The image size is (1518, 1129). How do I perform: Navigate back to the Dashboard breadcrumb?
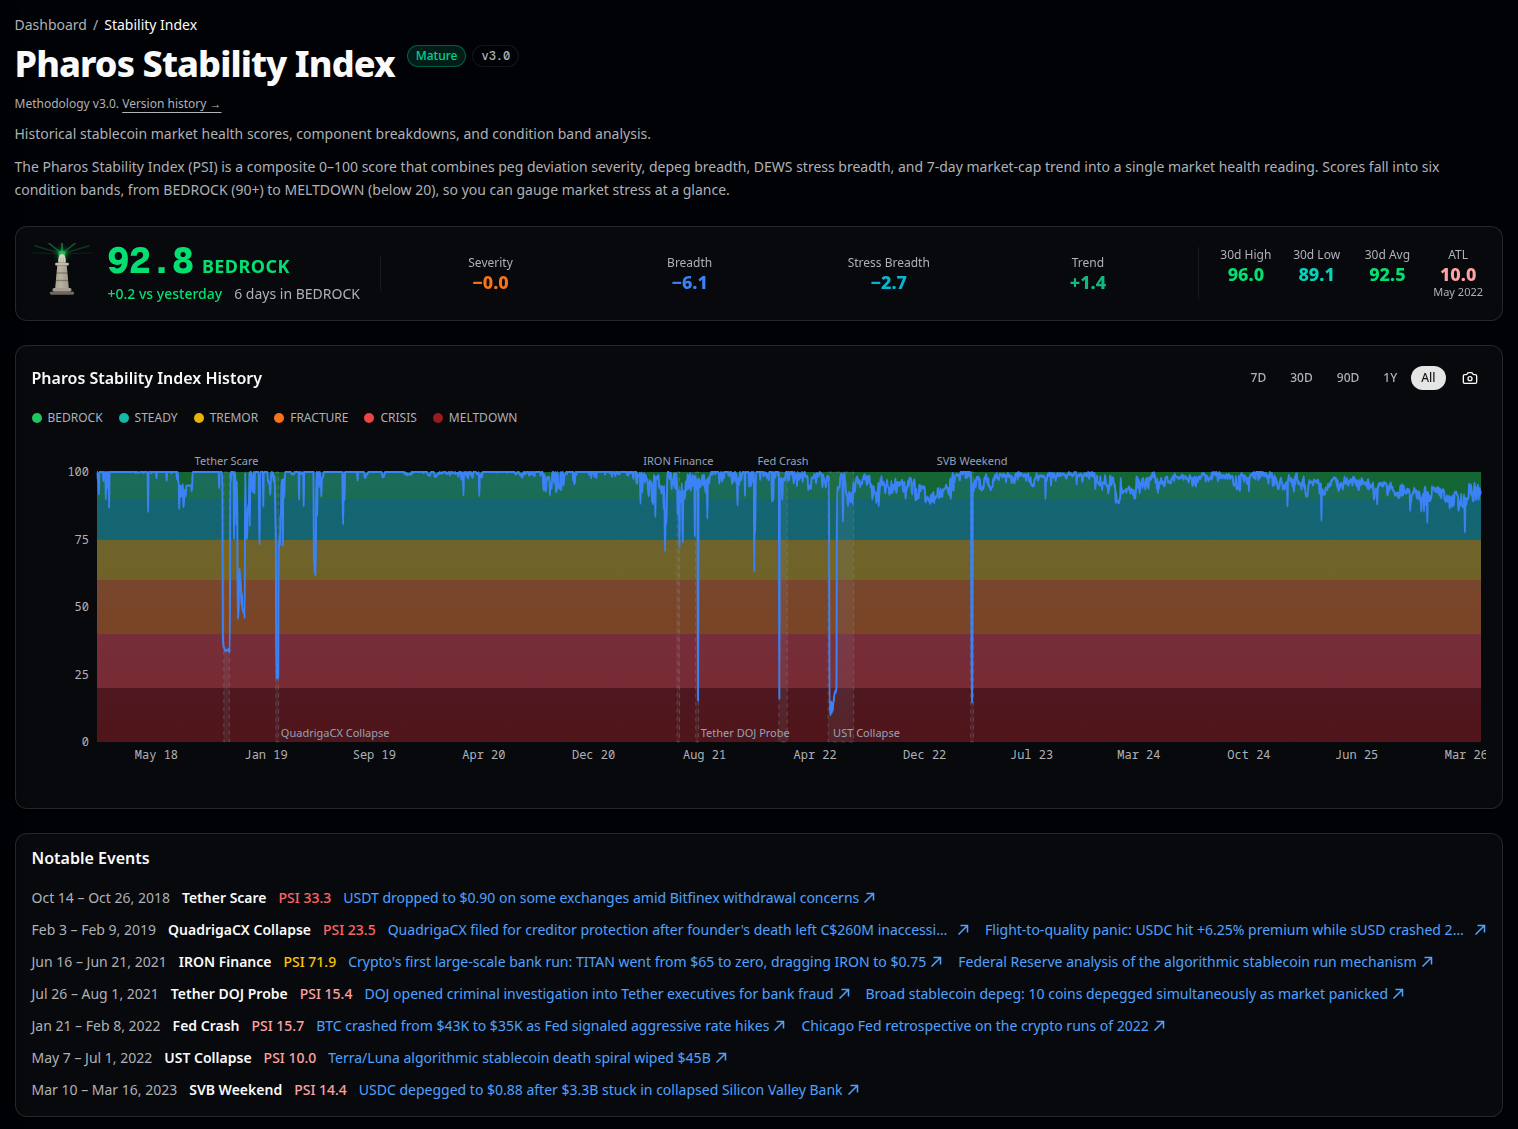51,24
